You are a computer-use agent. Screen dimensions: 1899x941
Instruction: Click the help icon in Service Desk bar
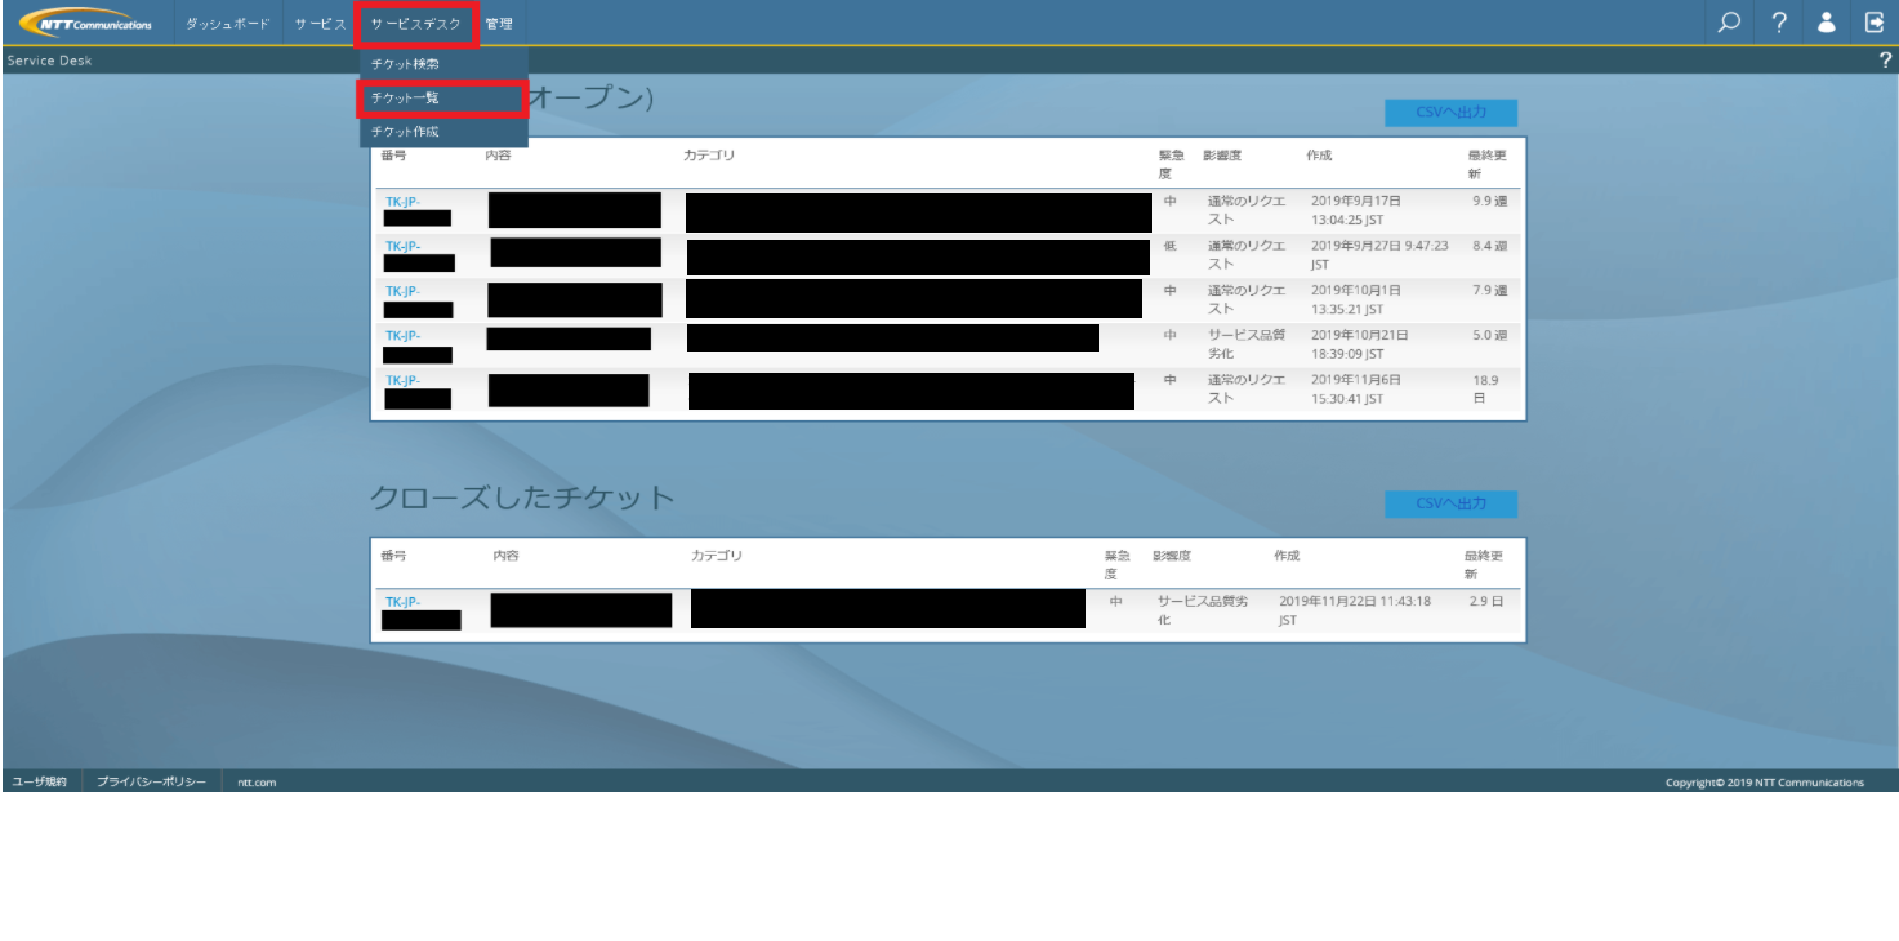(1885, 60)
